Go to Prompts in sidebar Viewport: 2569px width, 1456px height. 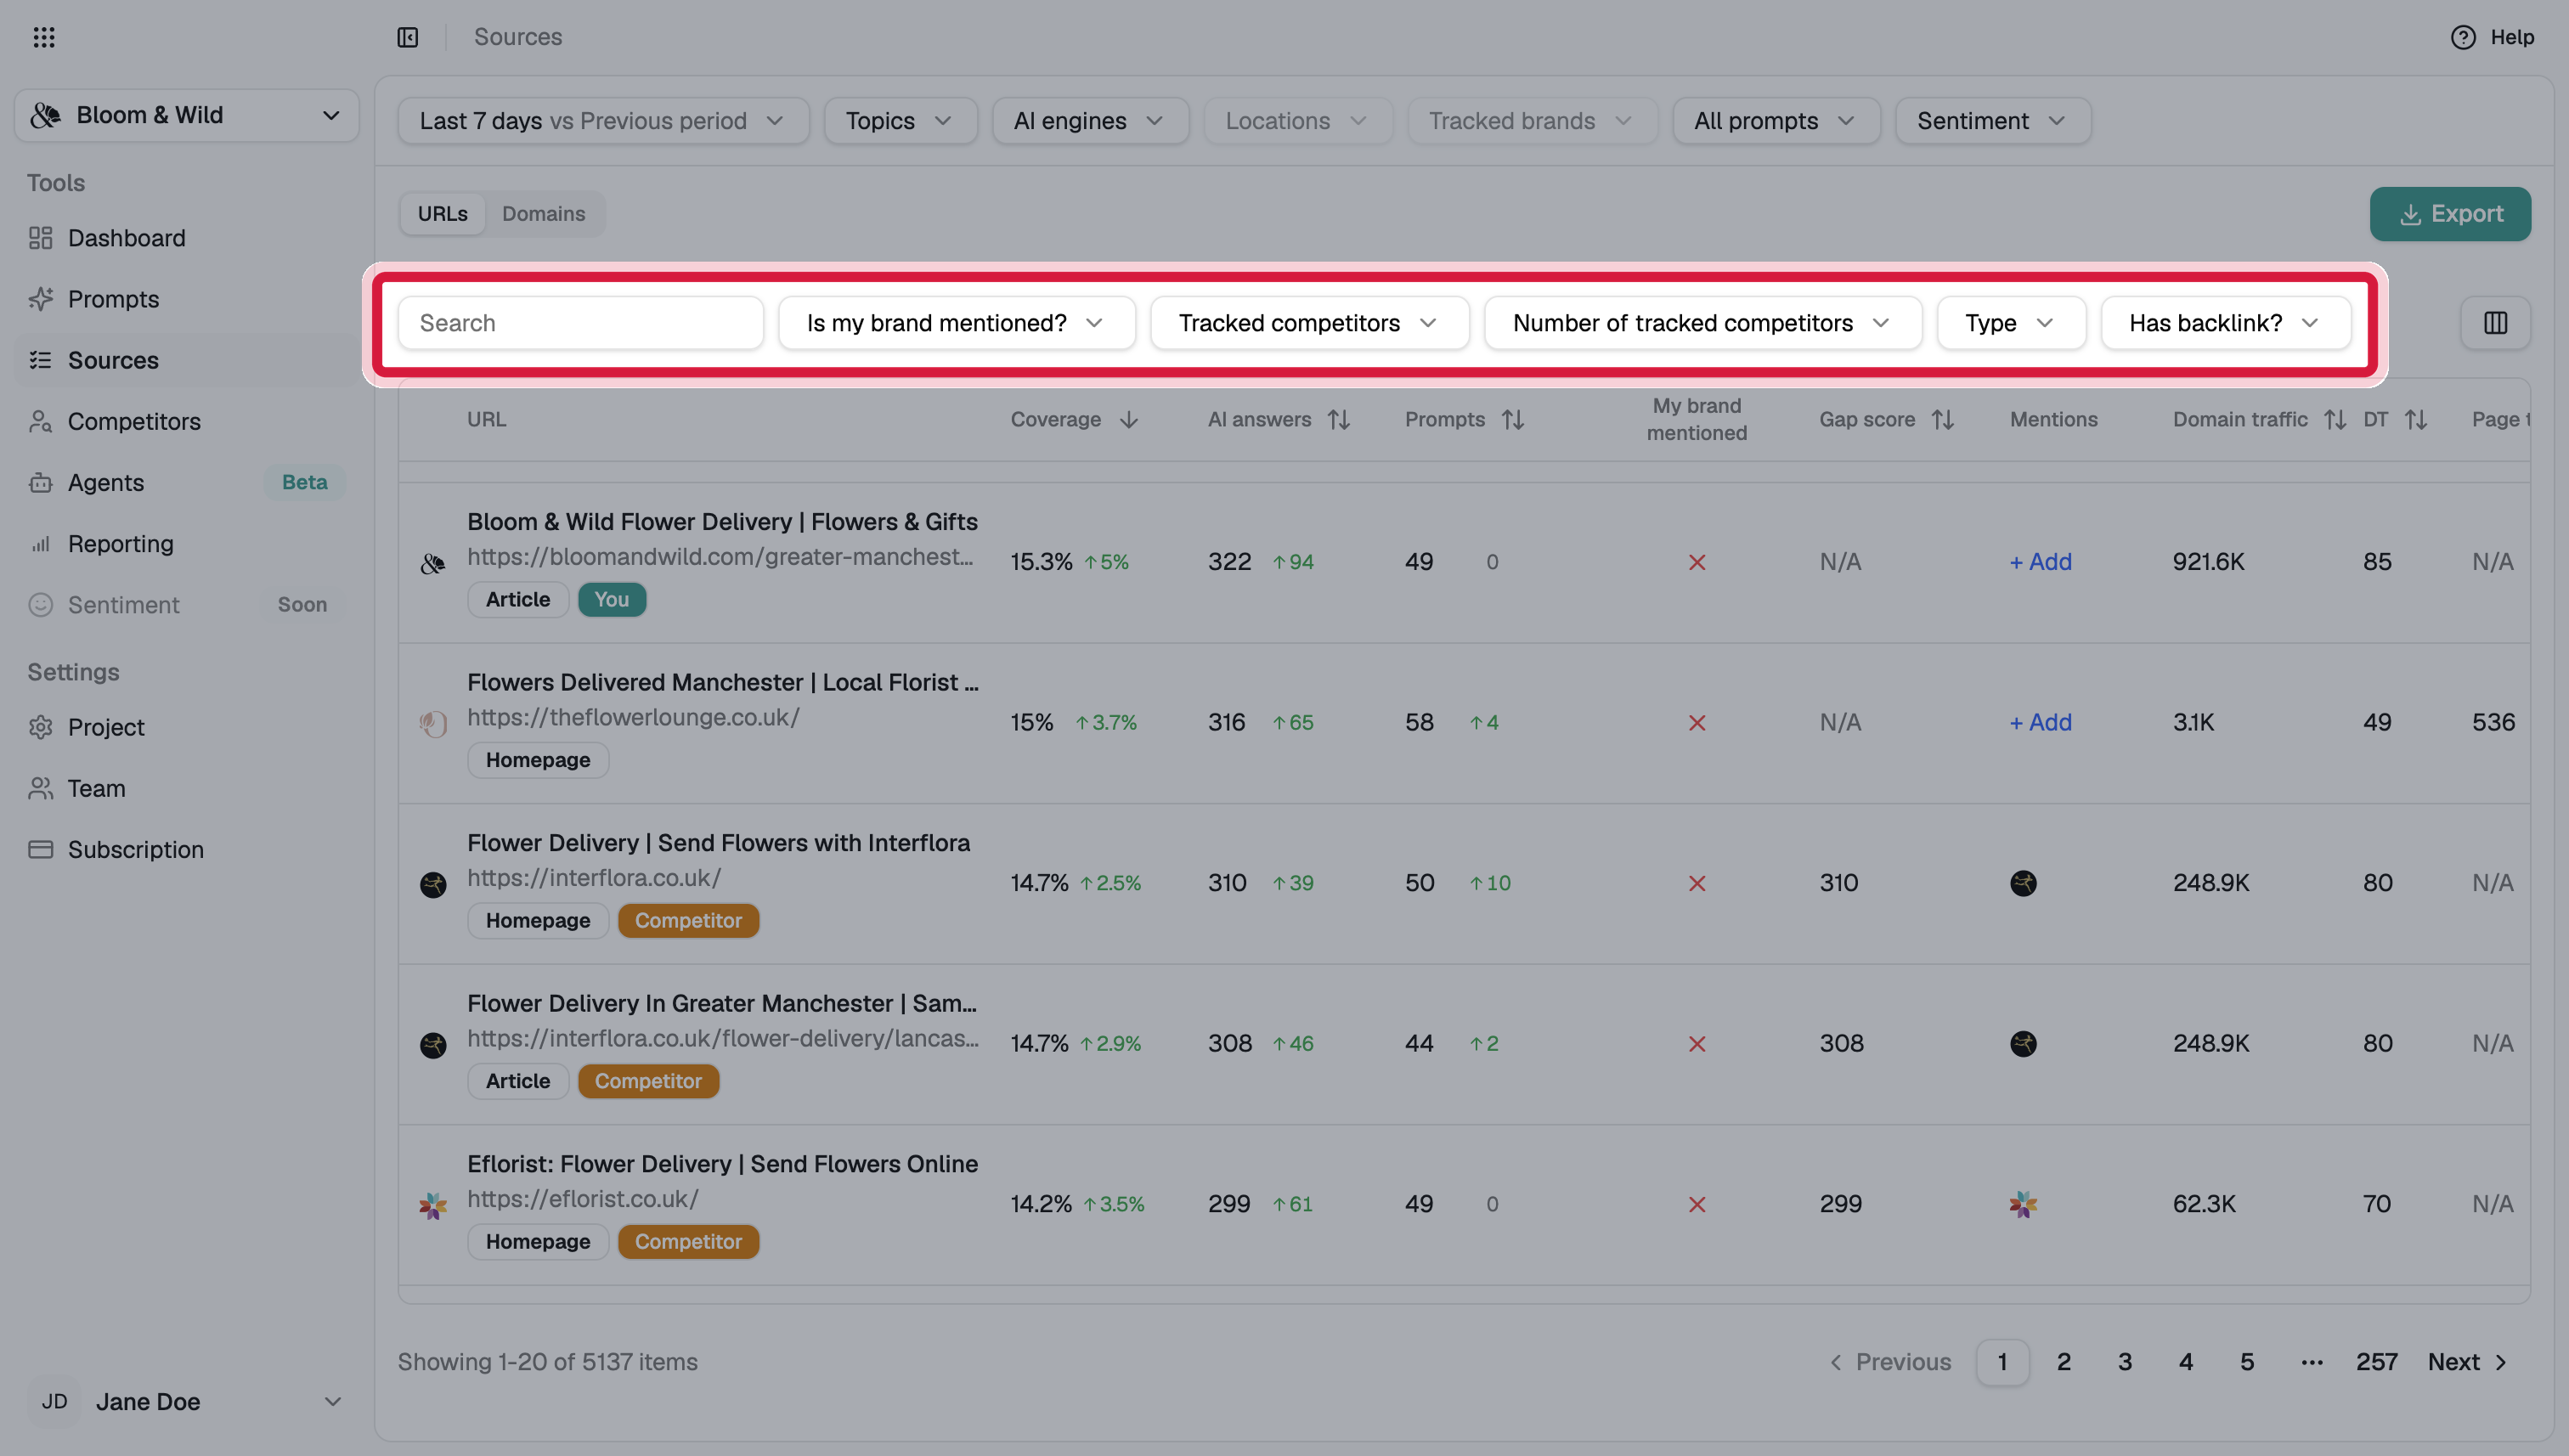(186, 299)
